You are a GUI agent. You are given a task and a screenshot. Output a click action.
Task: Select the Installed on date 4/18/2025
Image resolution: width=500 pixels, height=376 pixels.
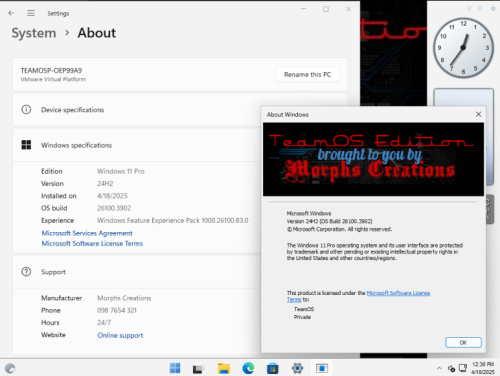click(112, 196)
